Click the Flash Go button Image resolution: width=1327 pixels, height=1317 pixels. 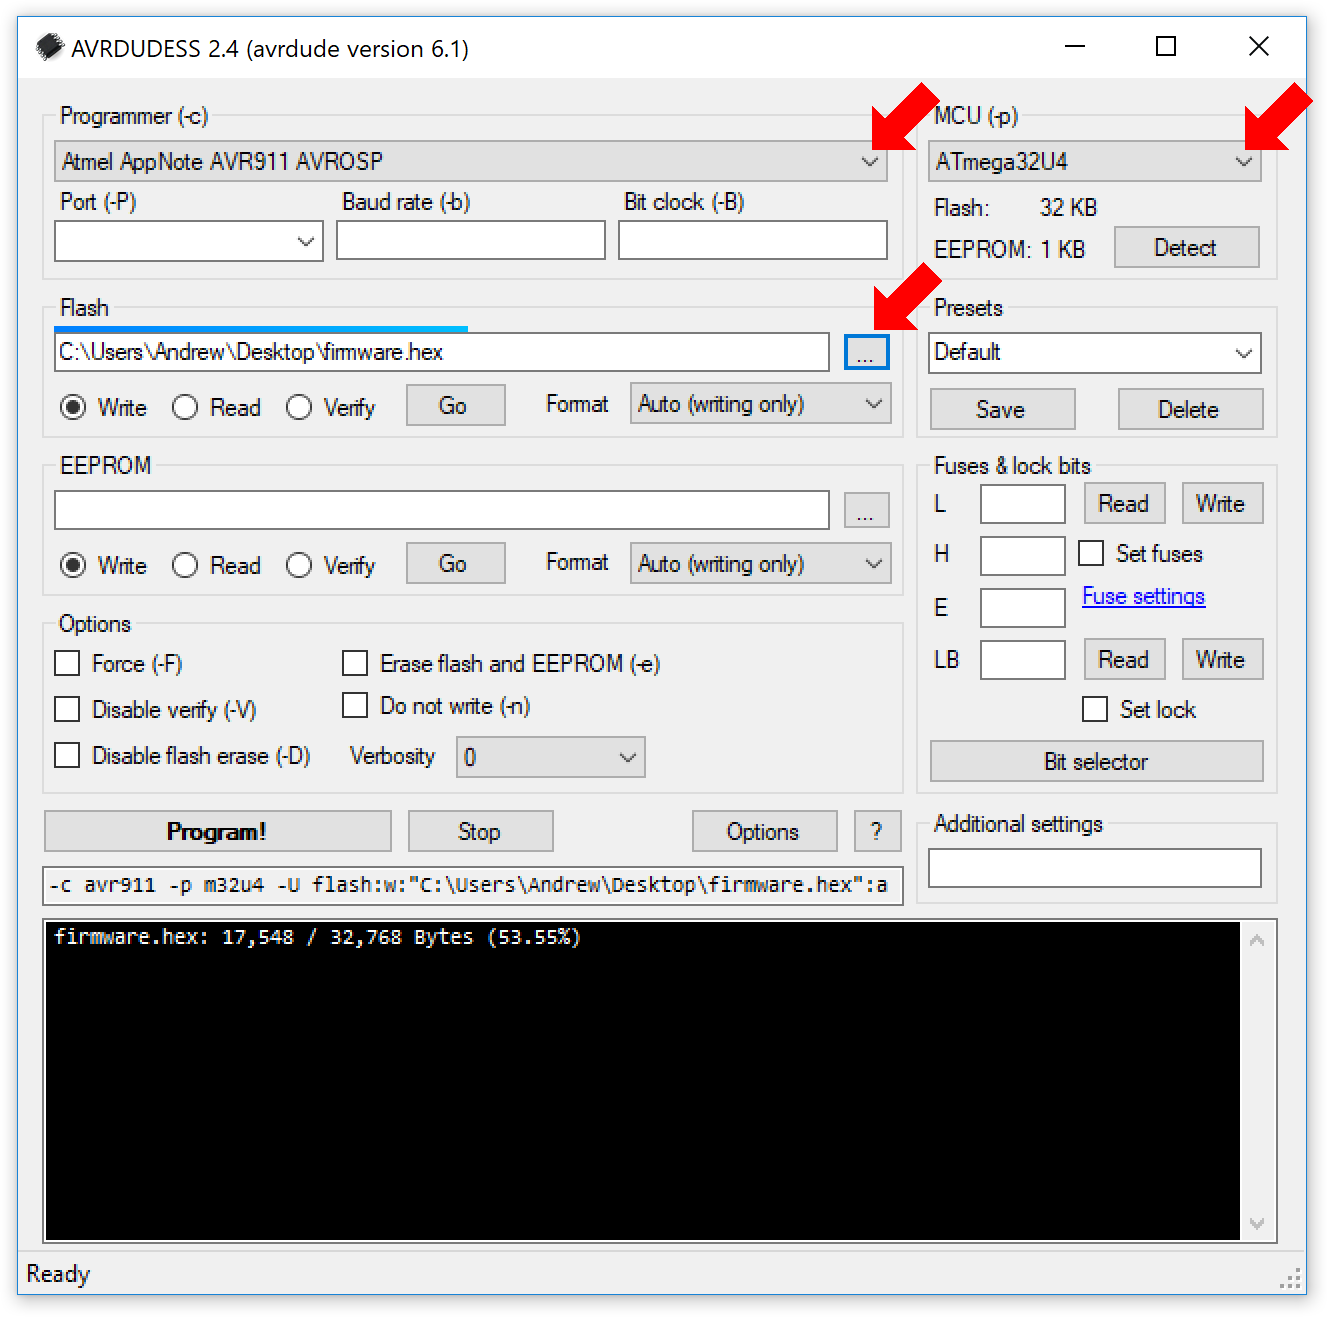(x=455, y=405)
